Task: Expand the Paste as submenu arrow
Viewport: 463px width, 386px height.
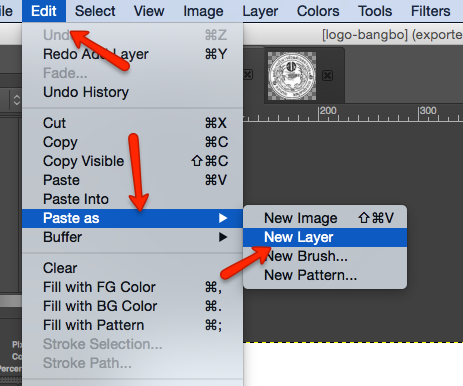Action: coord(223,218)
